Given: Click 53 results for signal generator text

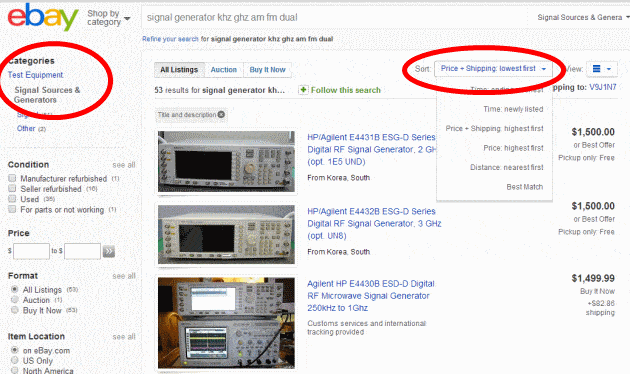Looking at the screenshot, I should tap(219, 90).
